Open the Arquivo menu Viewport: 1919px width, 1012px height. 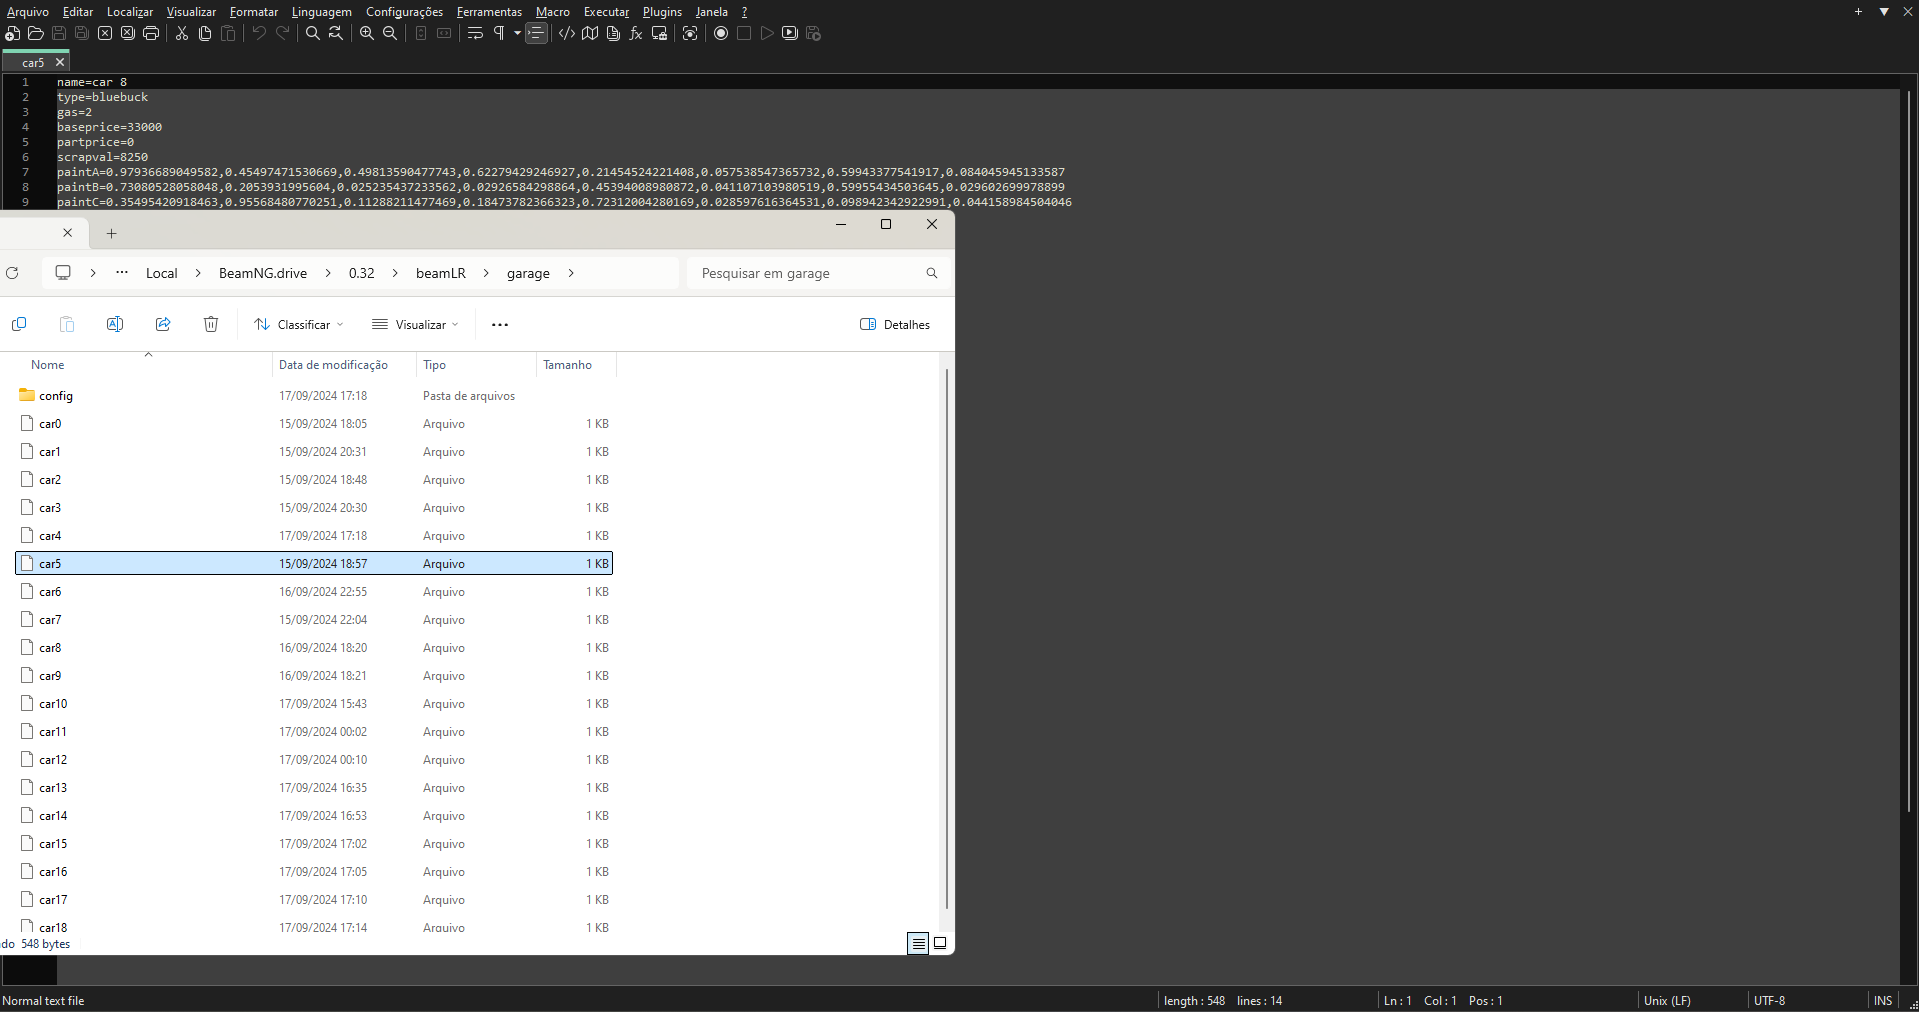click(28, 12)
